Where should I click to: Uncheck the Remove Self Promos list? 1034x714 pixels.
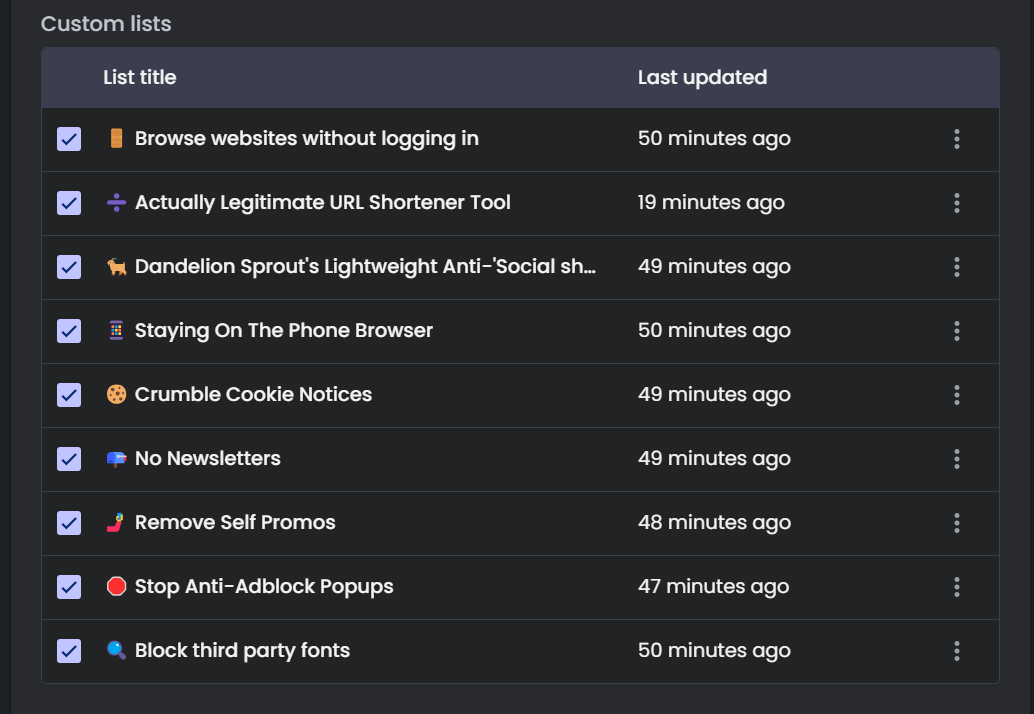(69, 523)
